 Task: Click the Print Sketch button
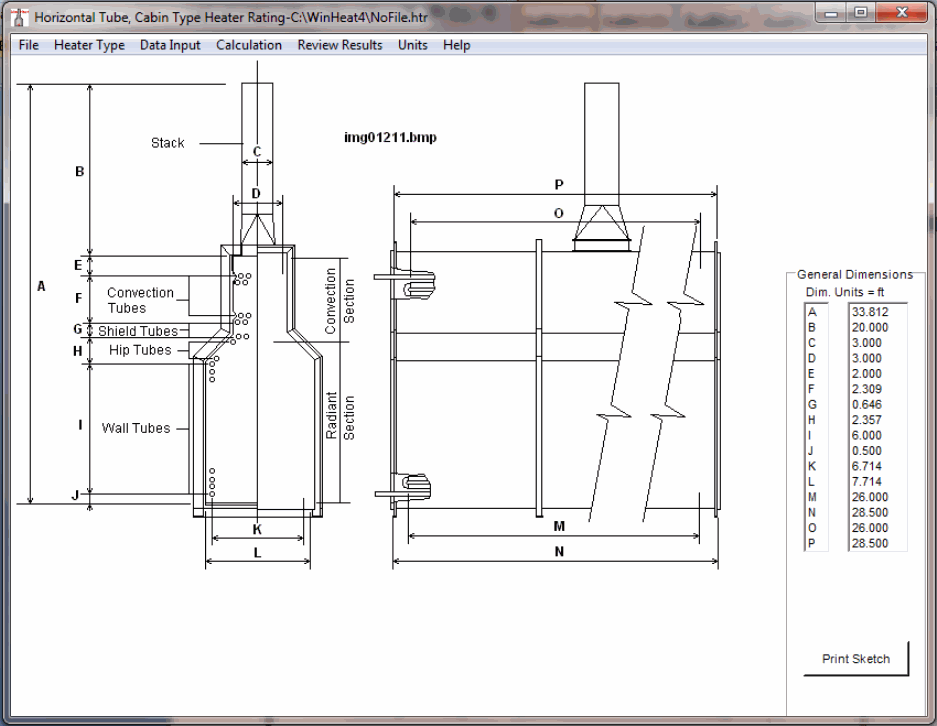pos(856,658)
